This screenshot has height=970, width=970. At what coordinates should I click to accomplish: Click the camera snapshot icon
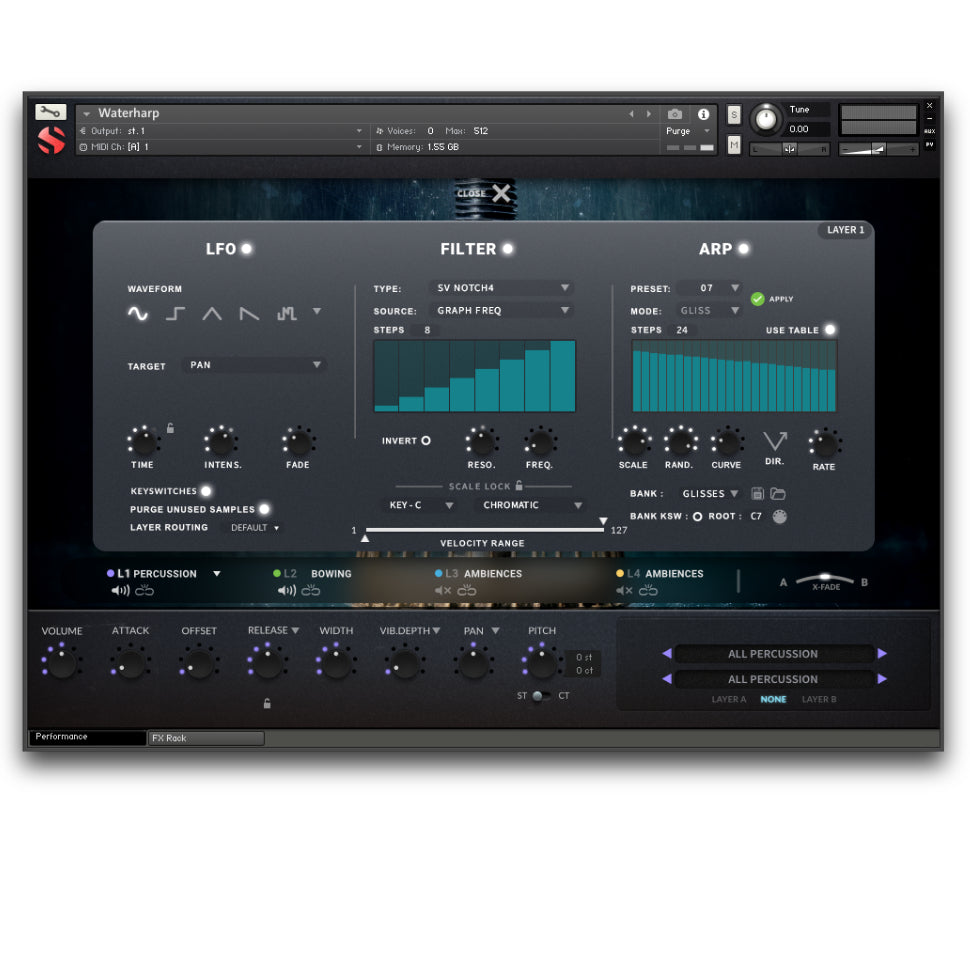[675, 114]
